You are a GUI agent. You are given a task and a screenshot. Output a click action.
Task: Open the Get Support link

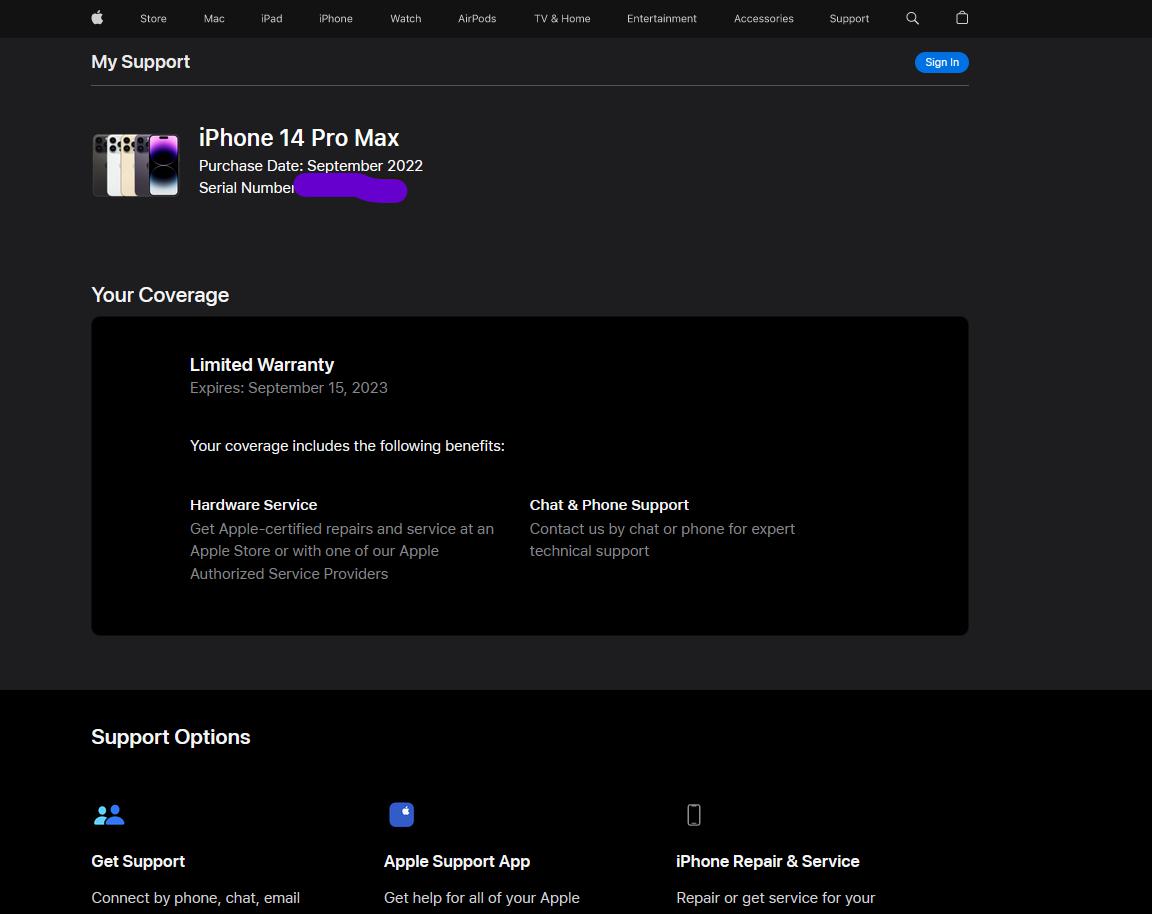coord(138,861)
